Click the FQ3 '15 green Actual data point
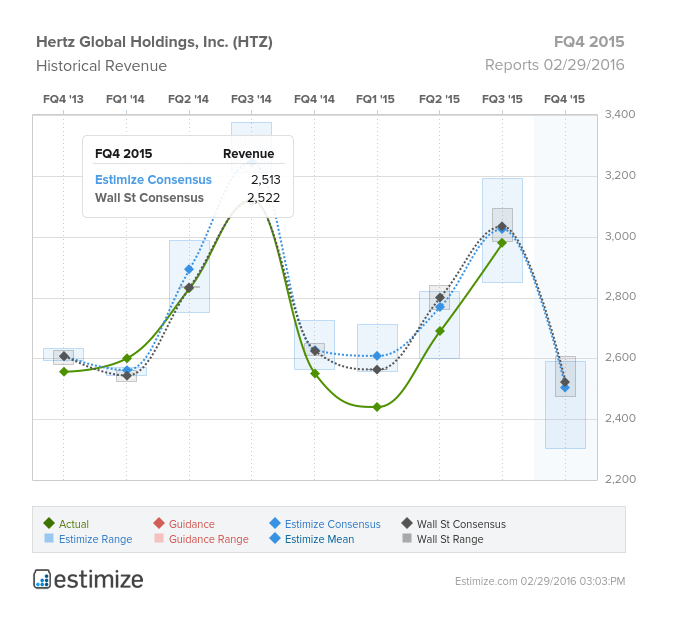This screenshot has width=675, height=620. pos(502,243)
